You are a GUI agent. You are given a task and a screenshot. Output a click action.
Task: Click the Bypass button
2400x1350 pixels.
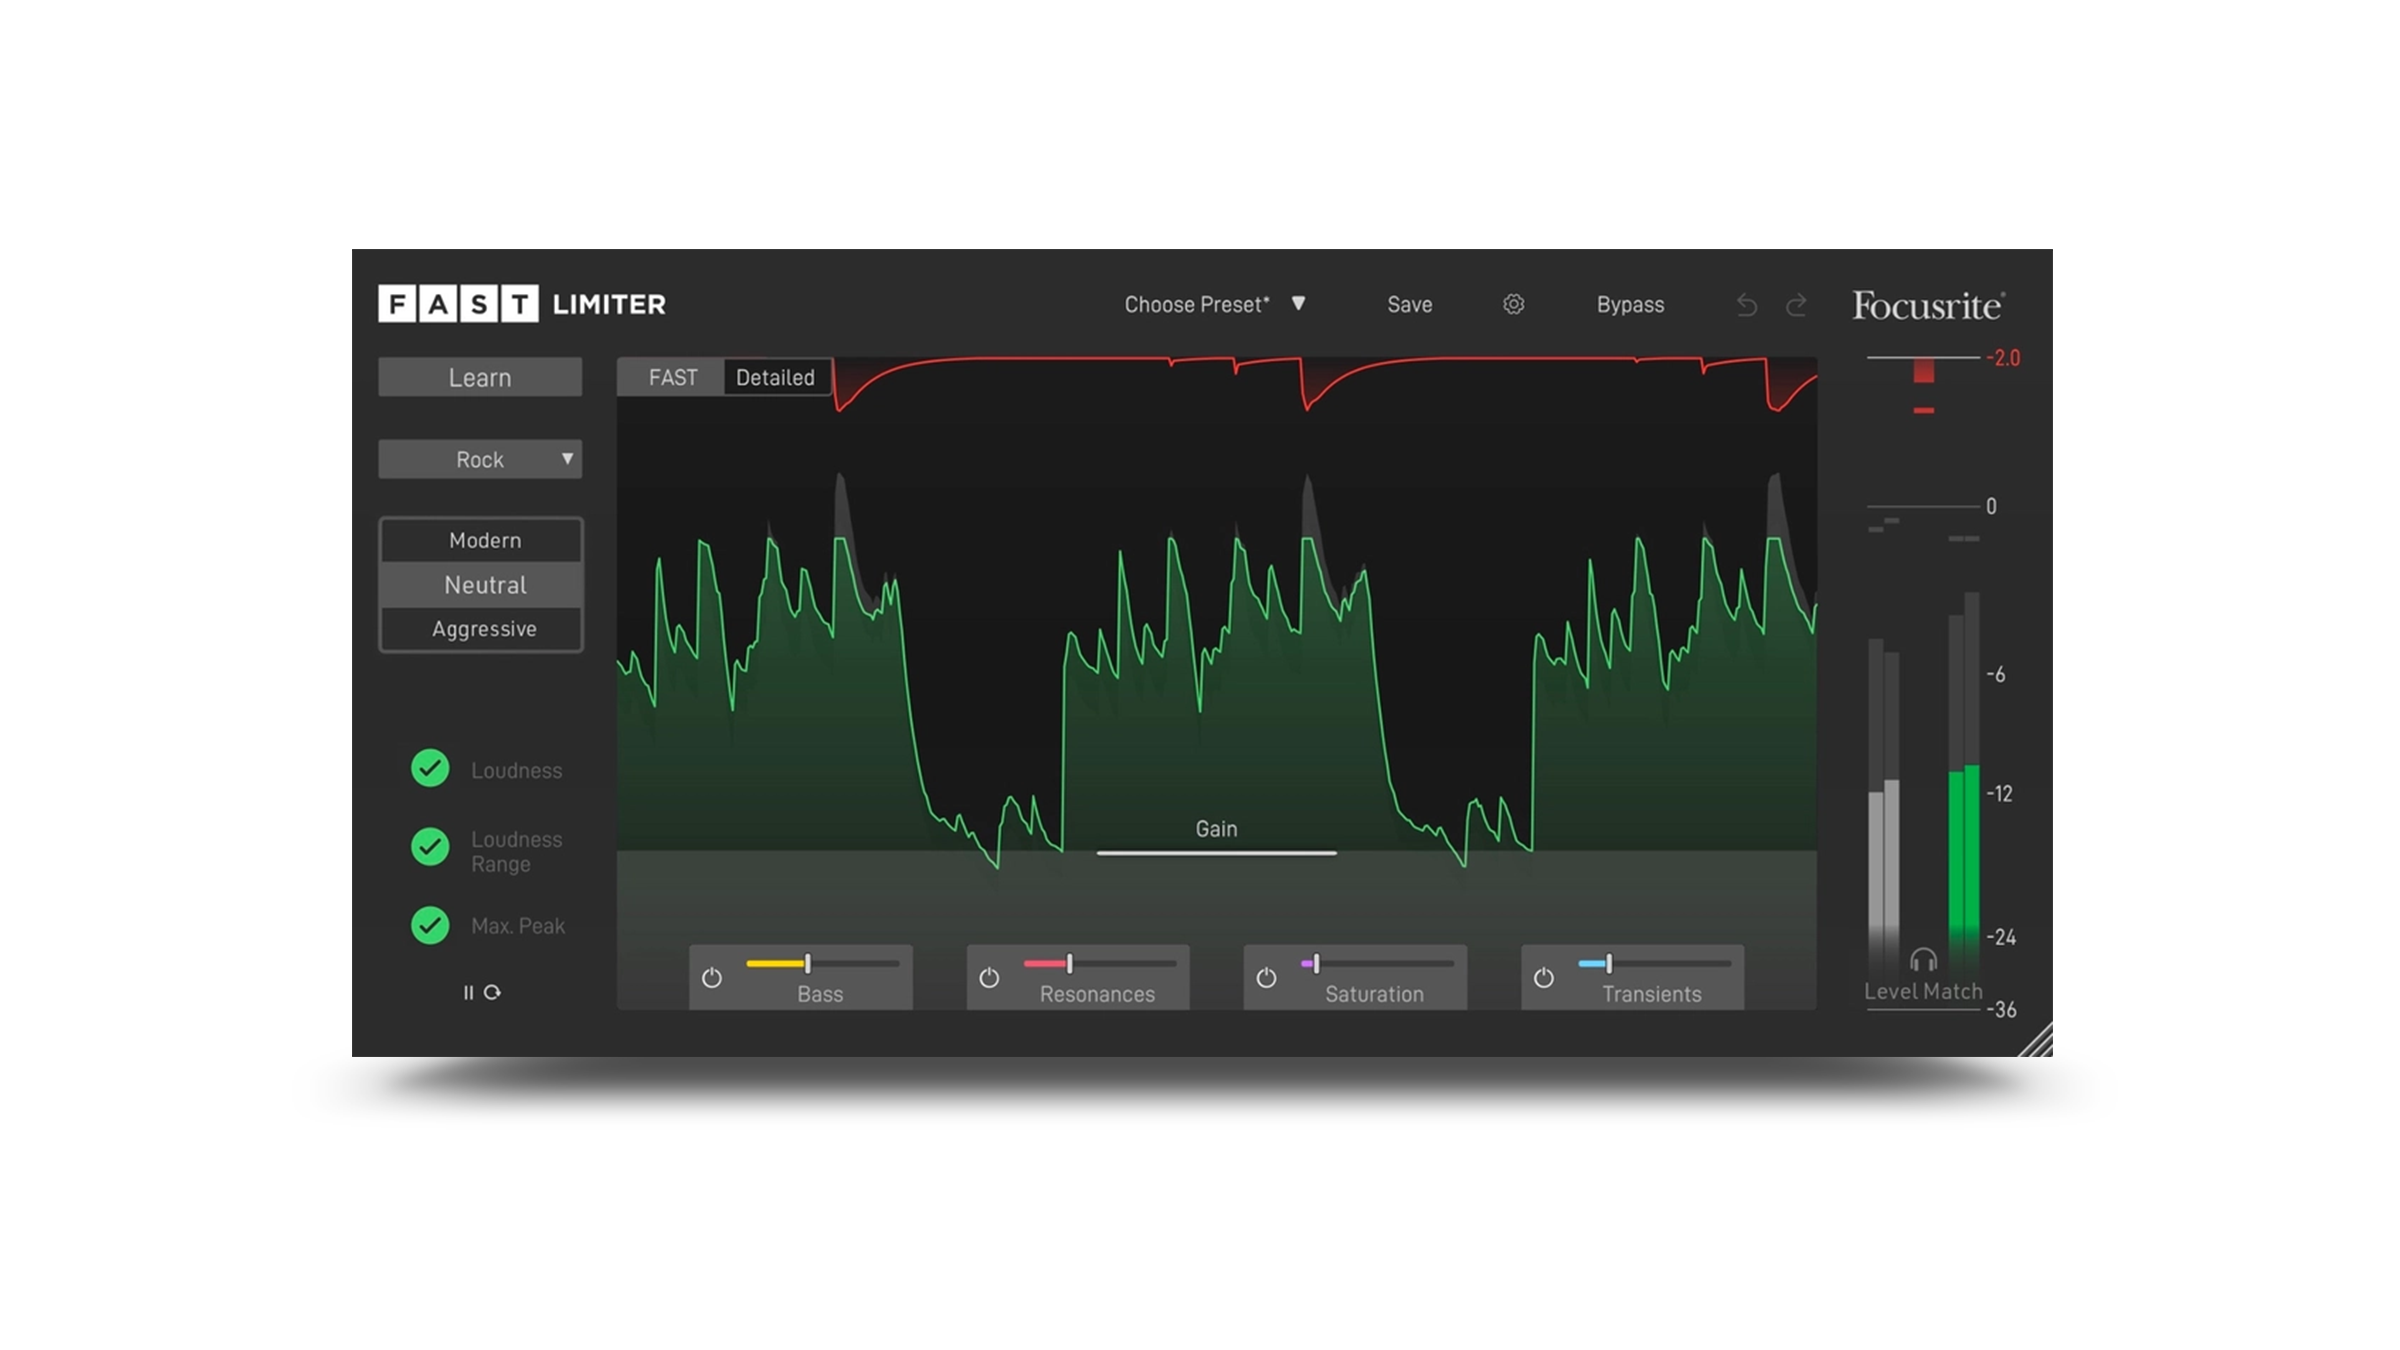click(1630, 304)
